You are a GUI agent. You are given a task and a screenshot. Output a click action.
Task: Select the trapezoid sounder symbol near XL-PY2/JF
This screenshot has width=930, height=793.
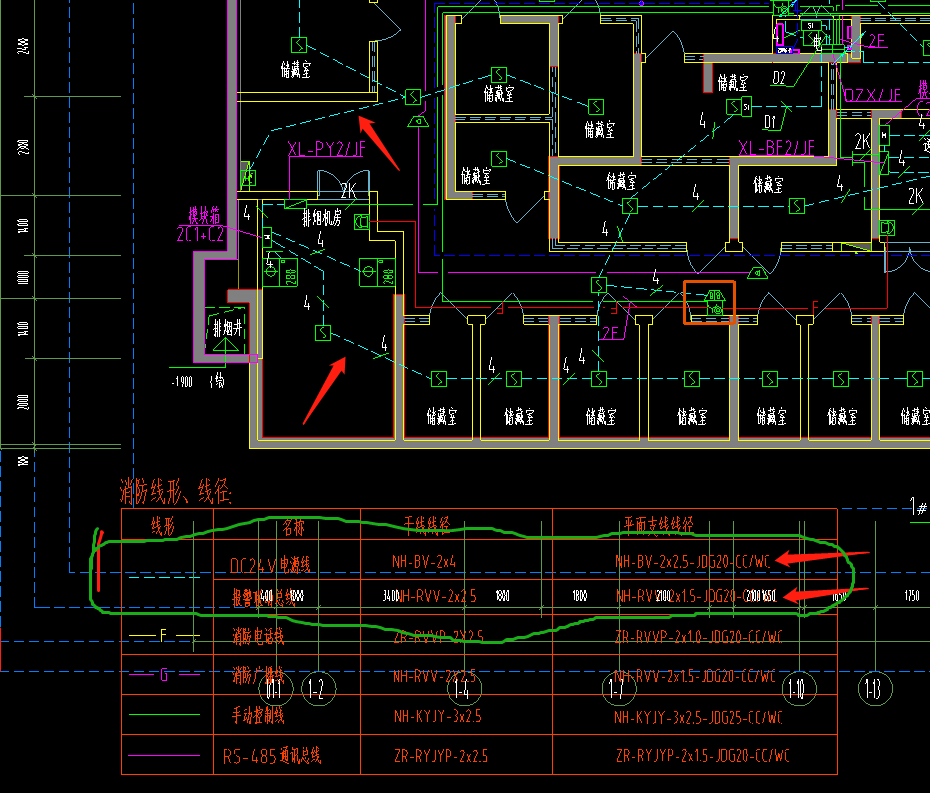click(418, 122)
